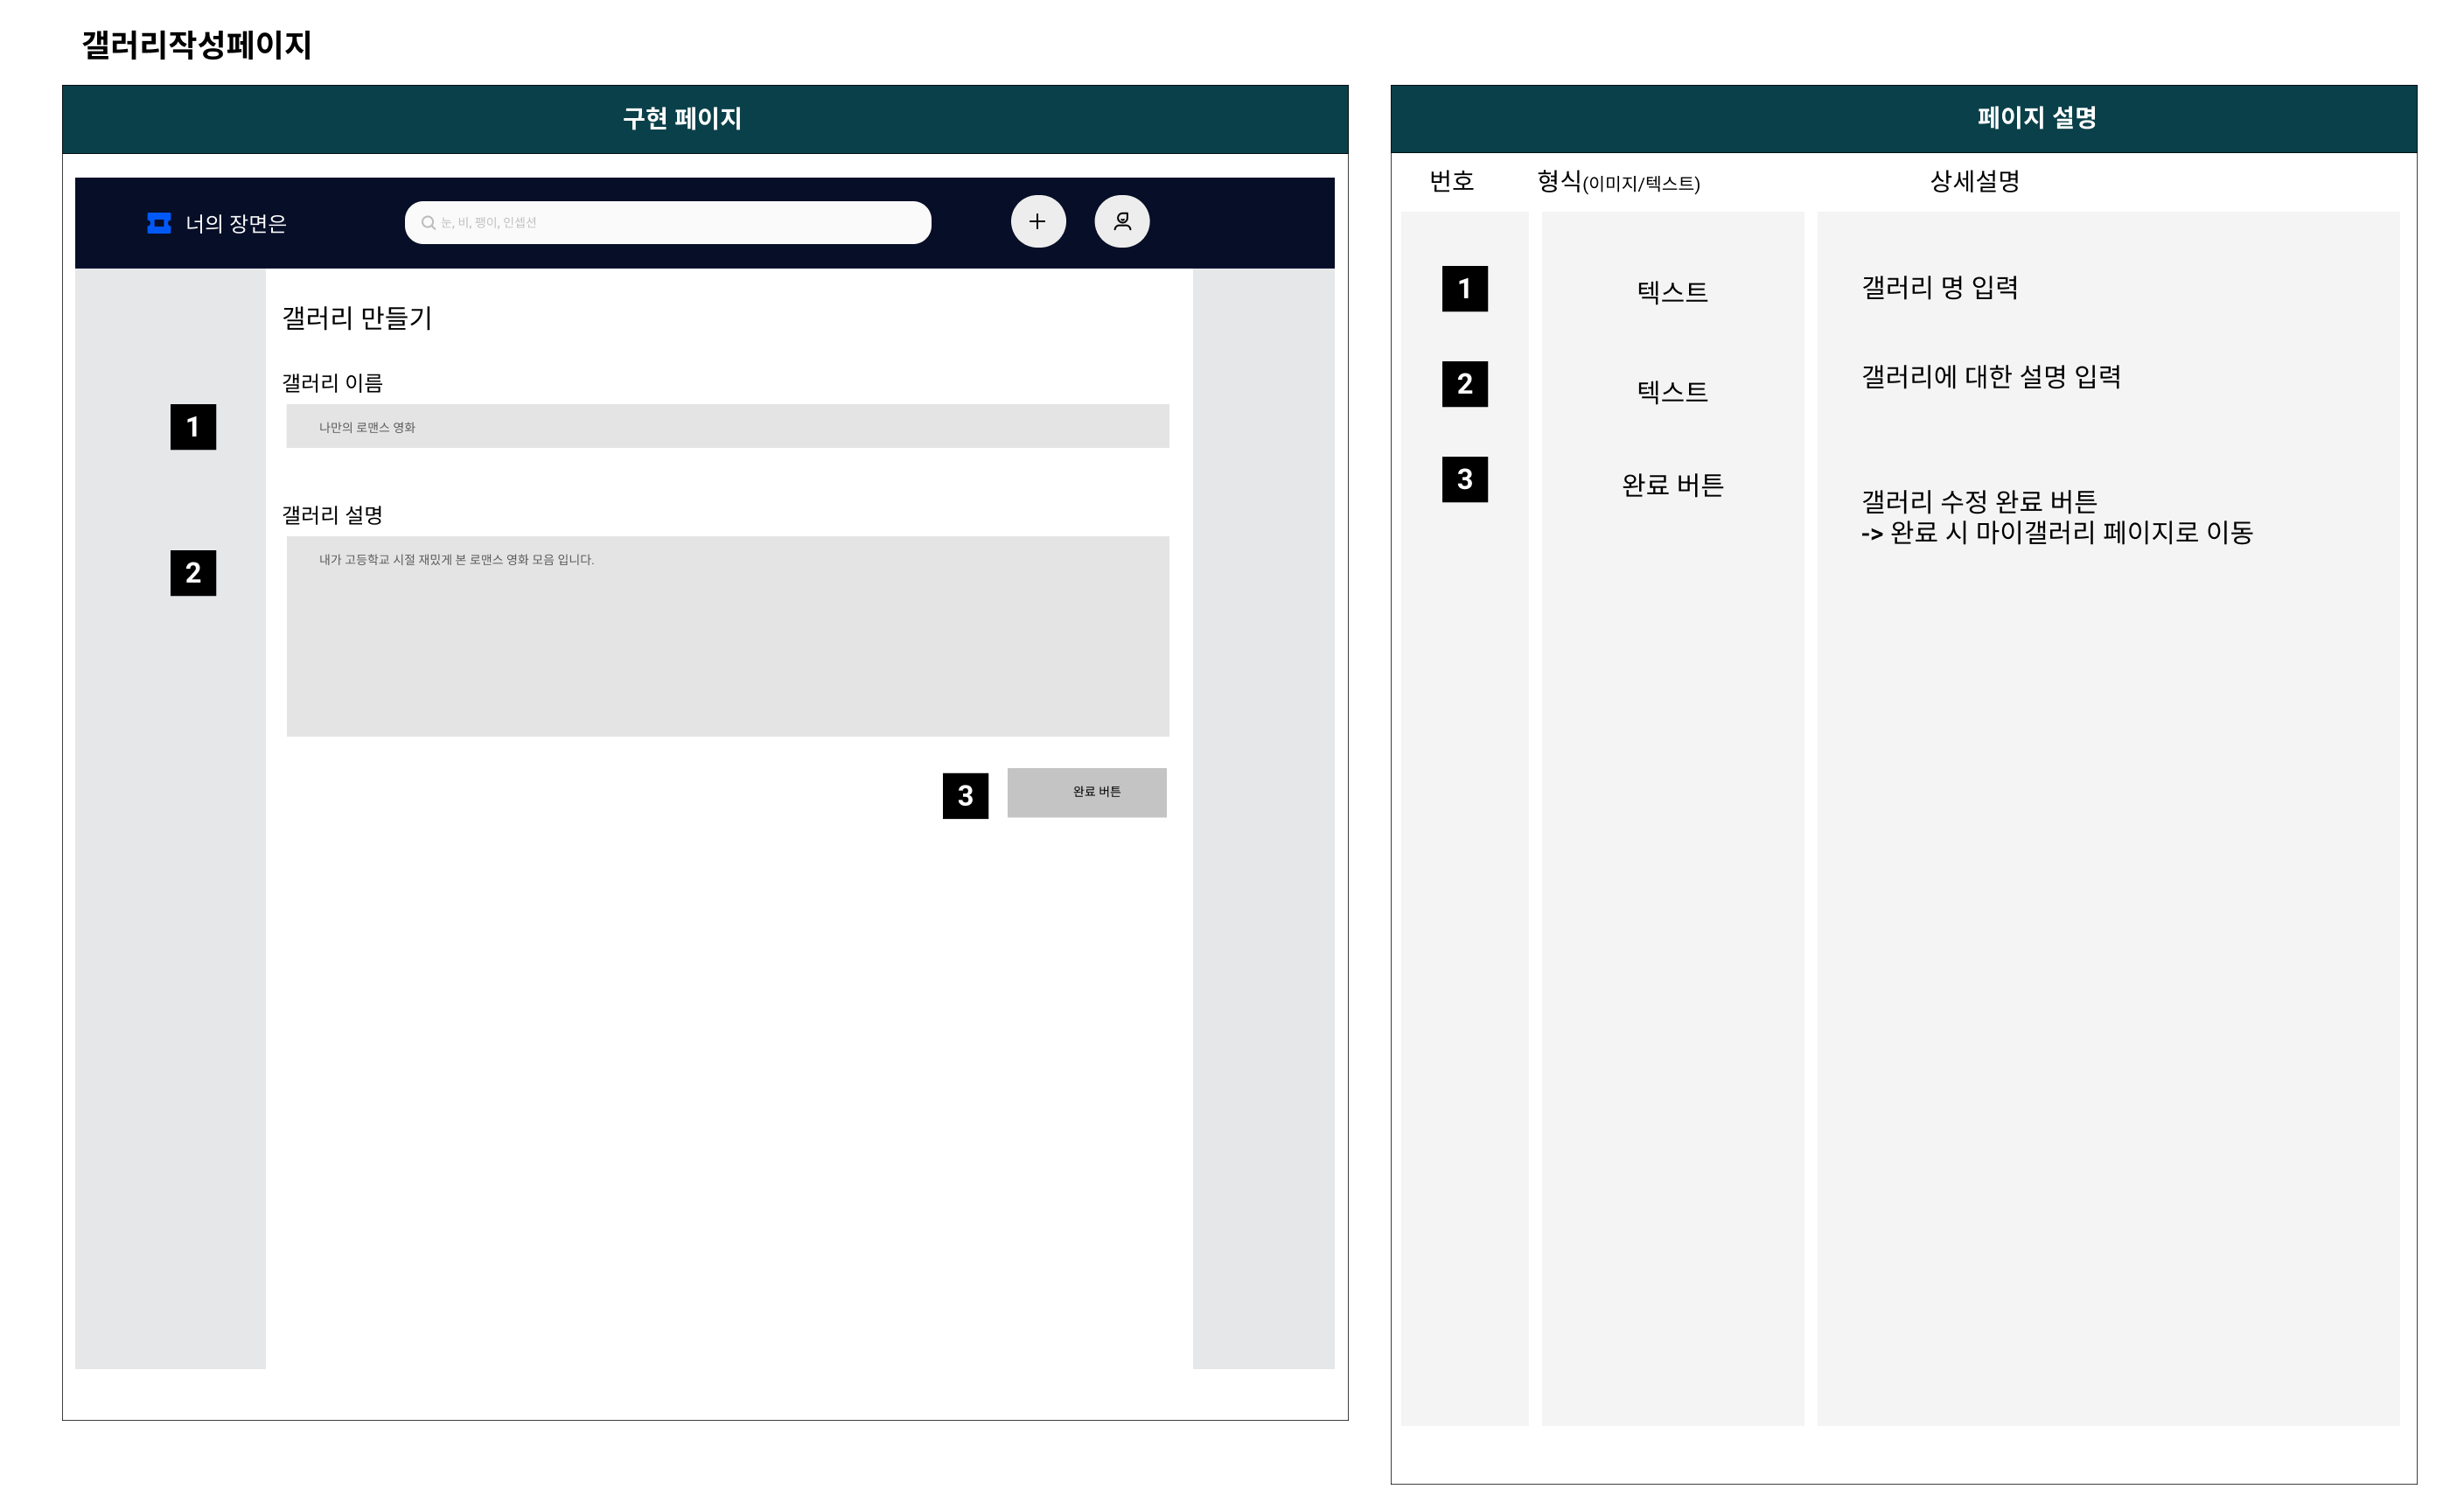Select numbered marker 1 beside 갤러리 이름
Image resolution: width=2464 pixels, height=1510 pixels.
tap(192, 427)
